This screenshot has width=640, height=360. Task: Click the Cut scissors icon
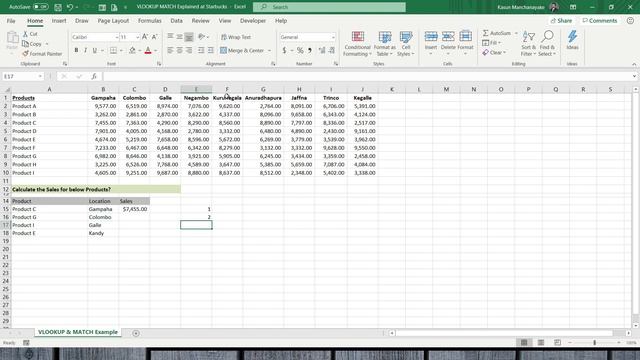[25, 34]
